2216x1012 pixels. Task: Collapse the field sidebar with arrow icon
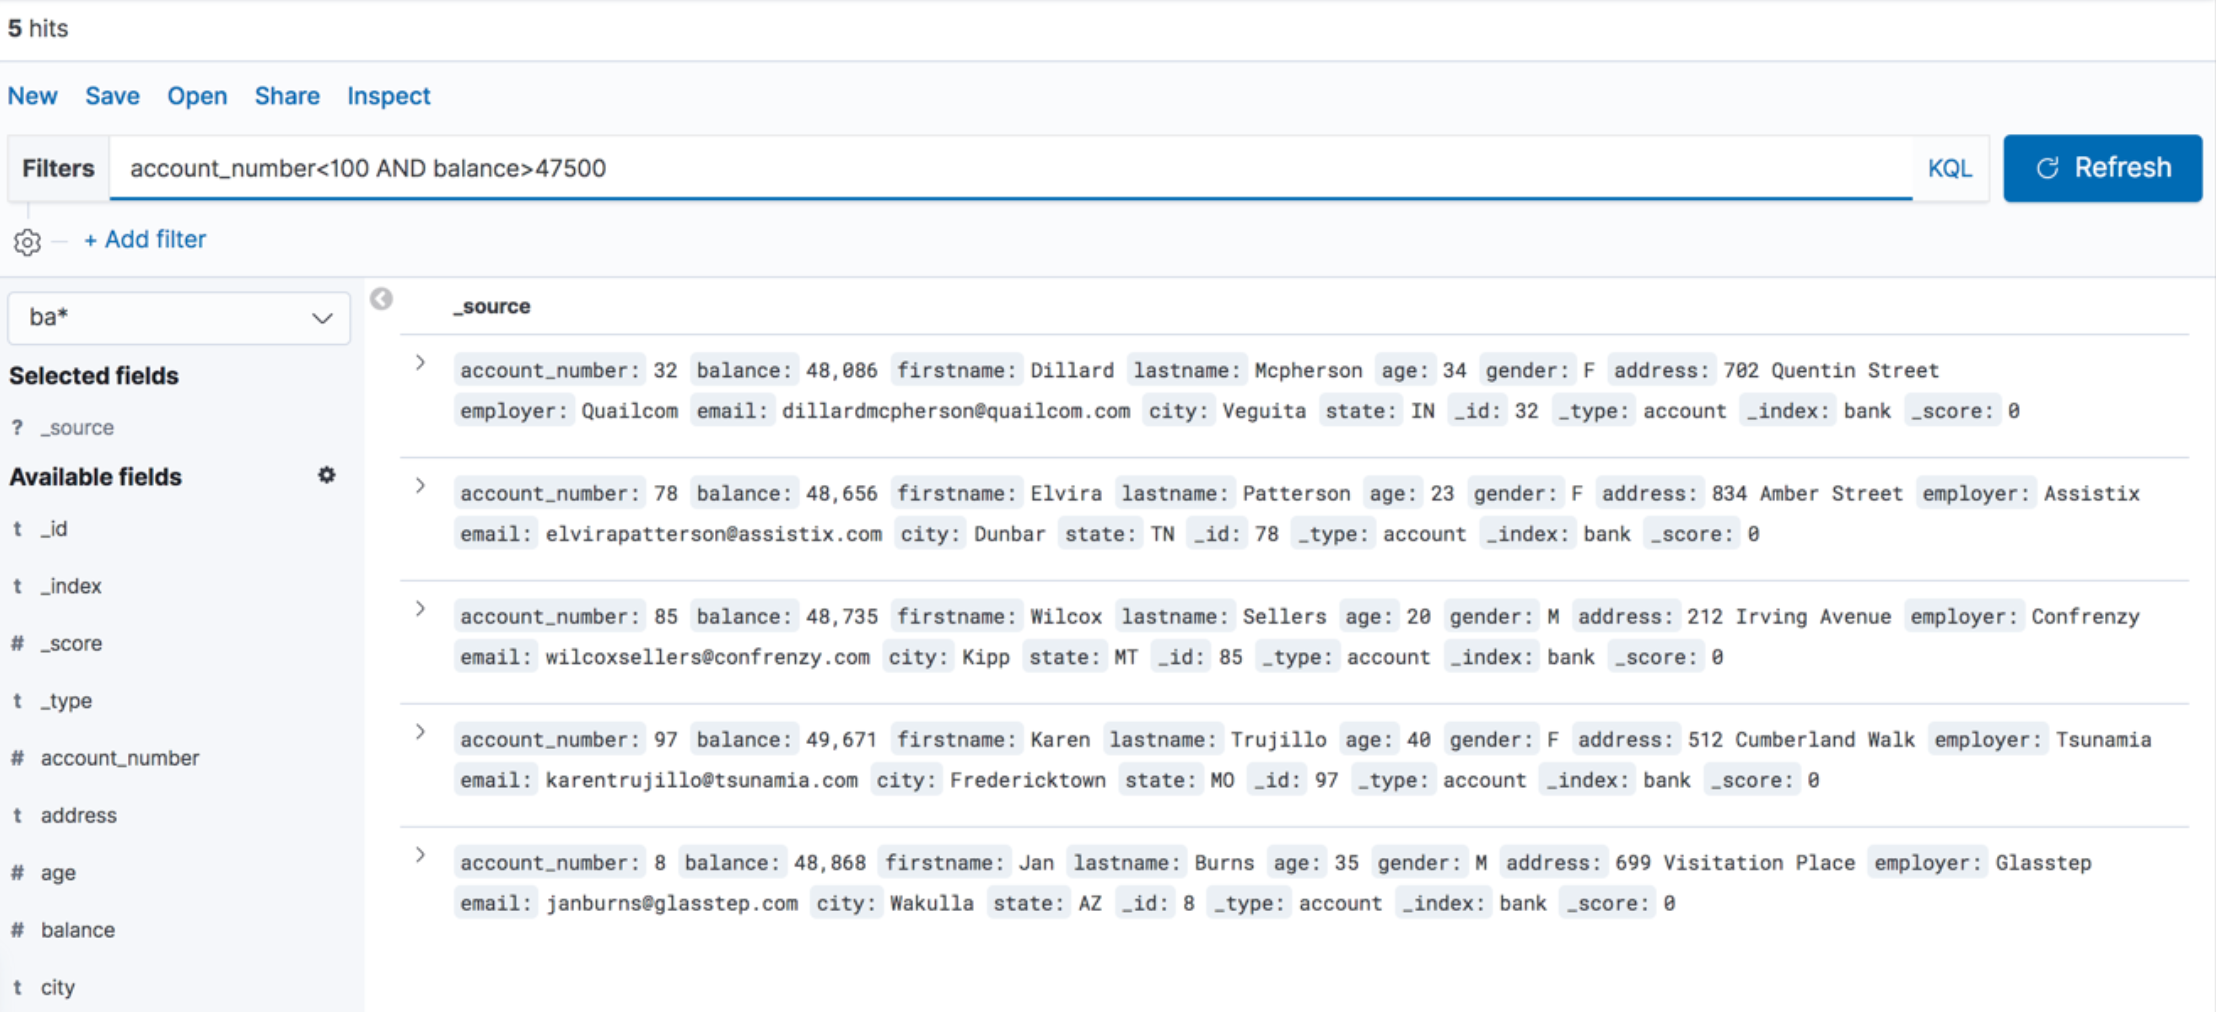(x=381, y=299)
